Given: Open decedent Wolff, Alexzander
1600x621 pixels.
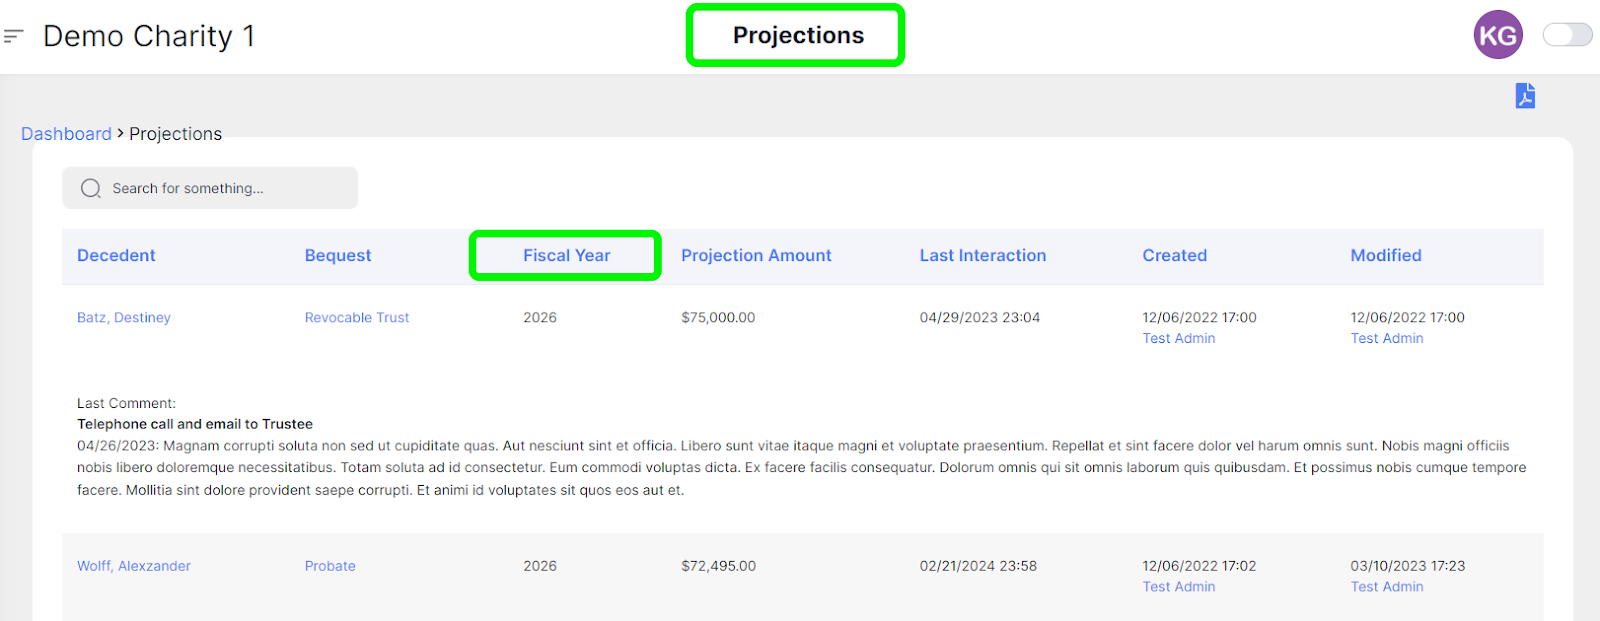Looking at the screenshot, I should [134, 565].
